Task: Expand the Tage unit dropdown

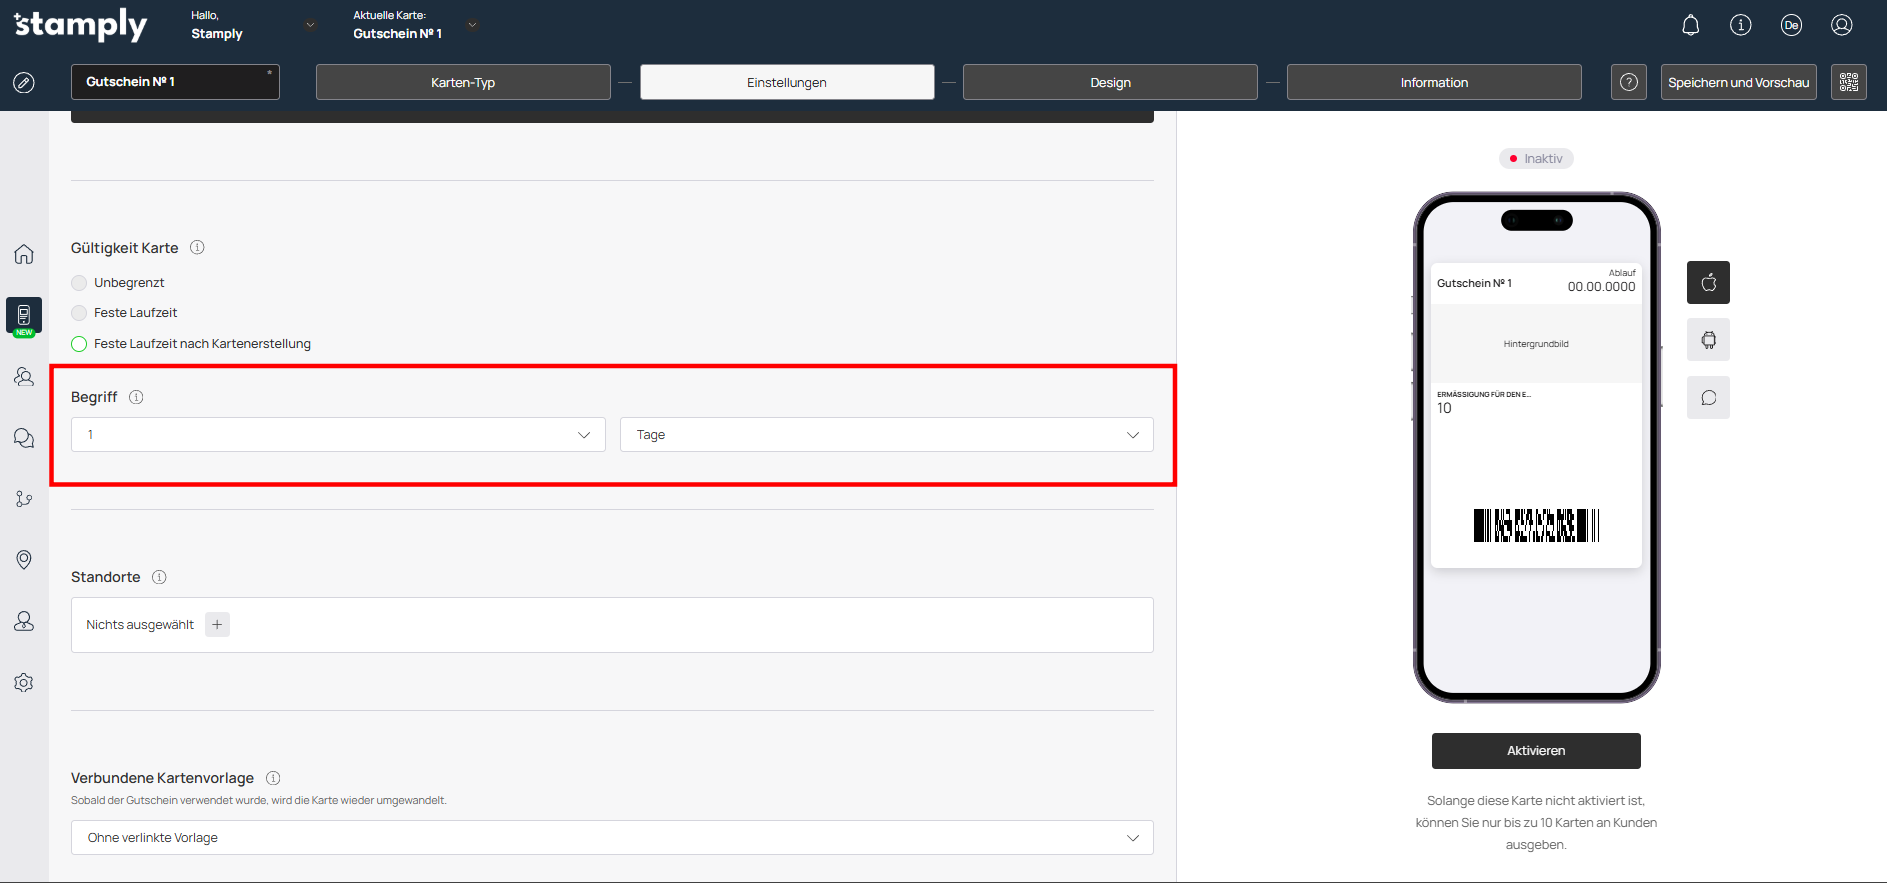Action: [x=886, y=435]
